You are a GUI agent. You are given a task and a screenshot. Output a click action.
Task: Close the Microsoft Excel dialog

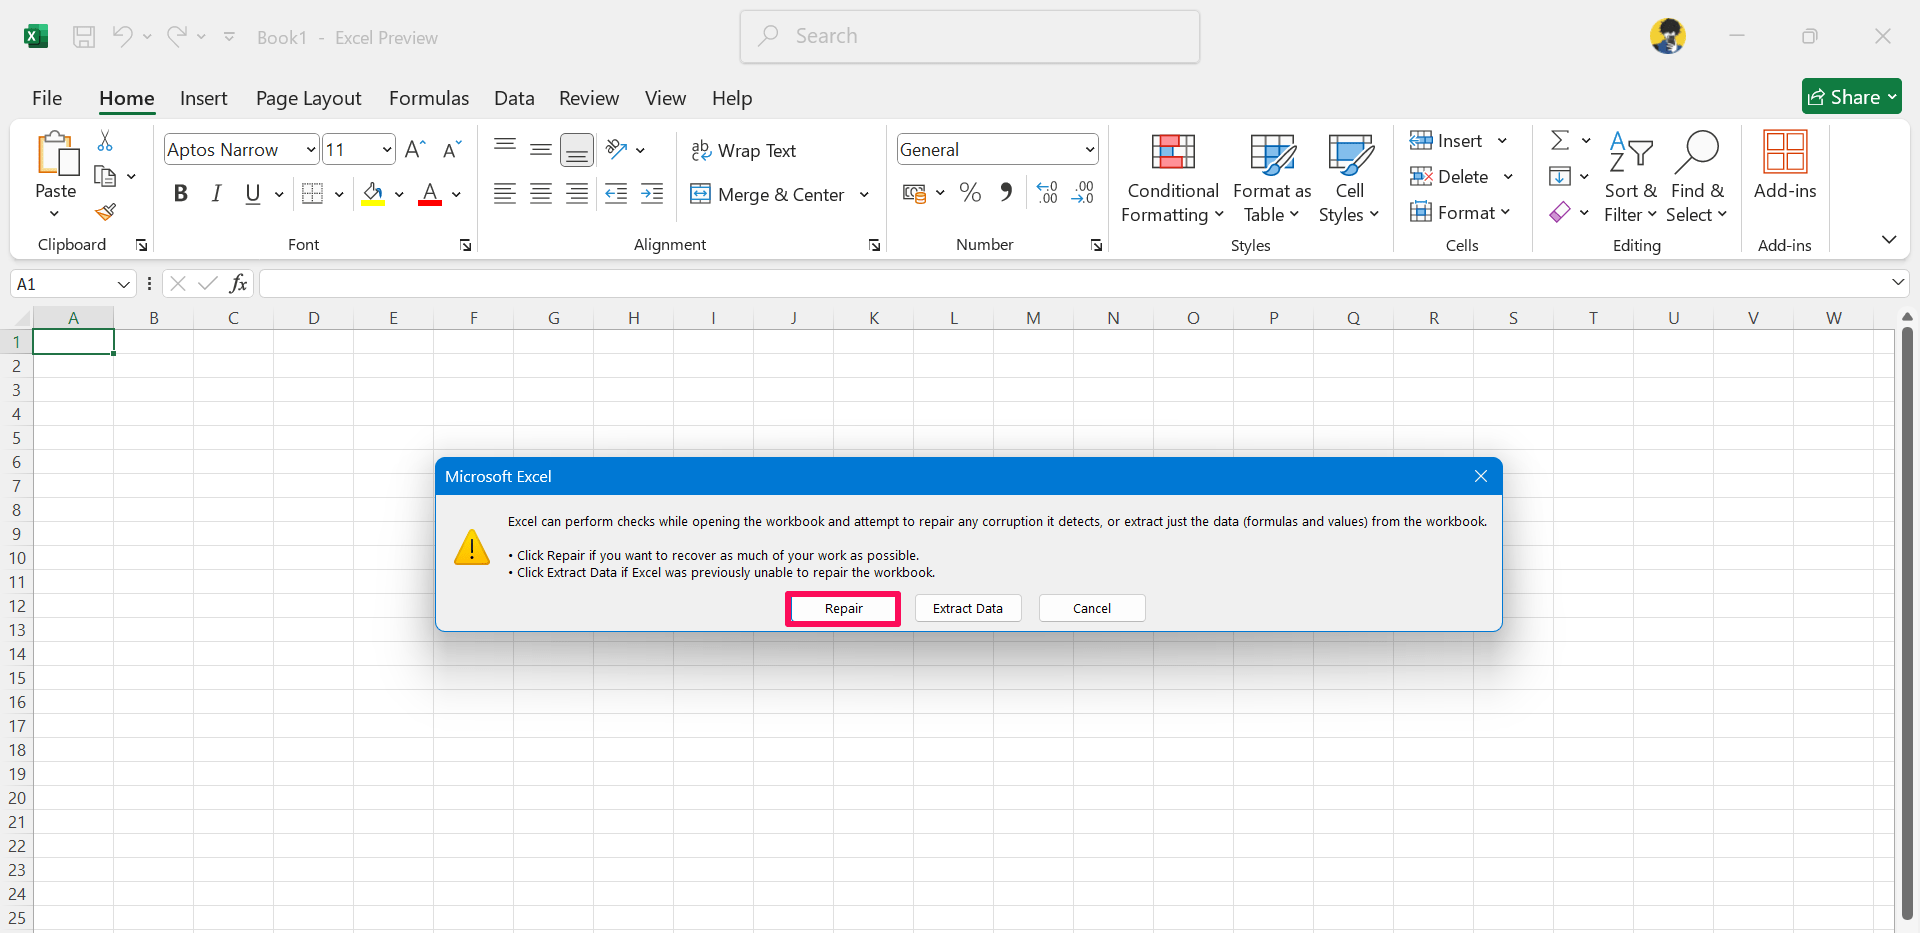click(1481, 477)
